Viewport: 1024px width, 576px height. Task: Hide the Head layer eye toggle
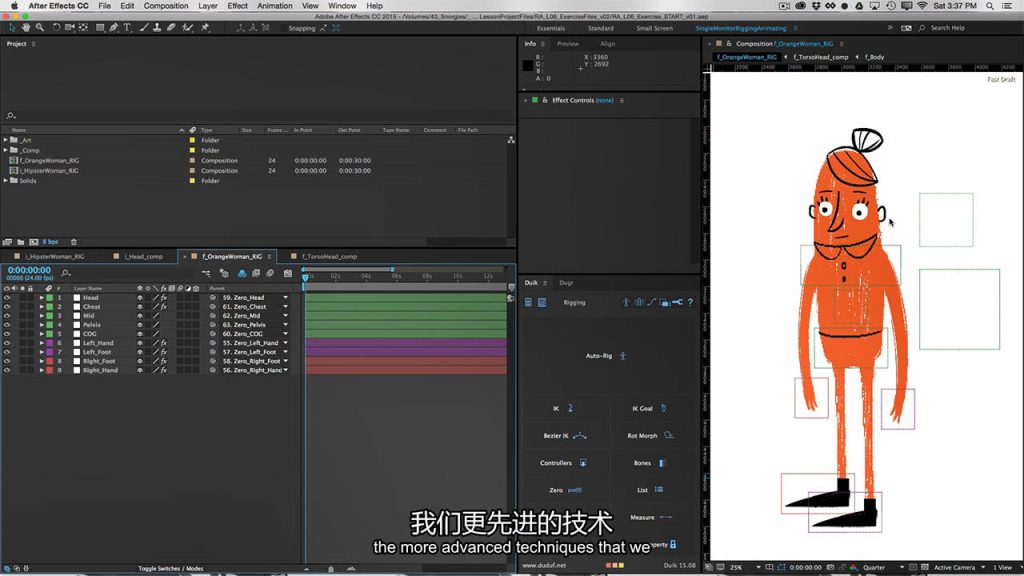(7, 298)
